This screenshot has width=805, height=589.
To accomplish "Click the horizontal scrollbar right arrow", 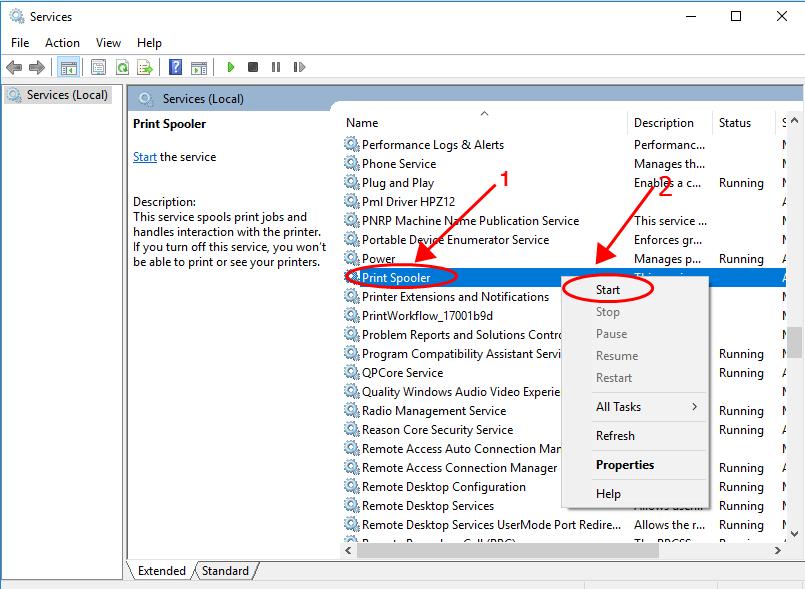I will tap(778, 550).
